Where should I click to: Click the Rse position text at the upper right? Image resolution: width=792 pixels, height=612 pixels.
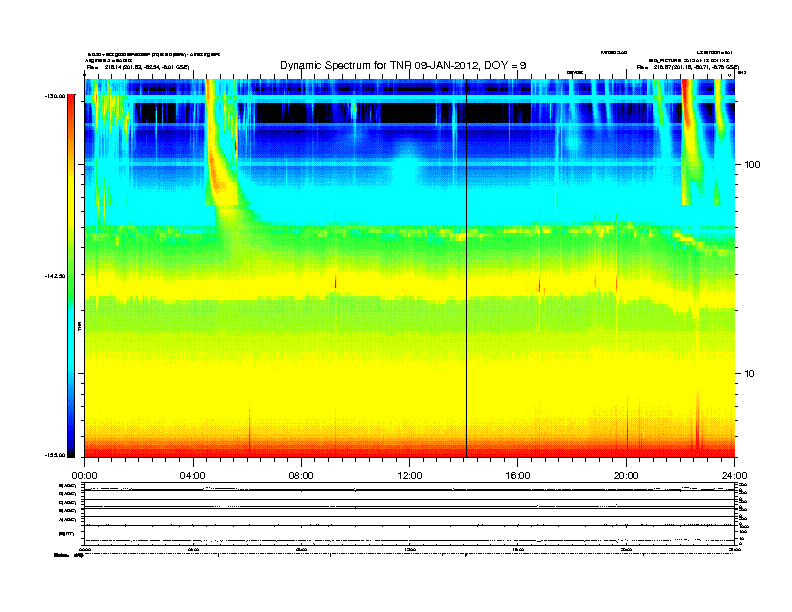click(x=687, y=67)
